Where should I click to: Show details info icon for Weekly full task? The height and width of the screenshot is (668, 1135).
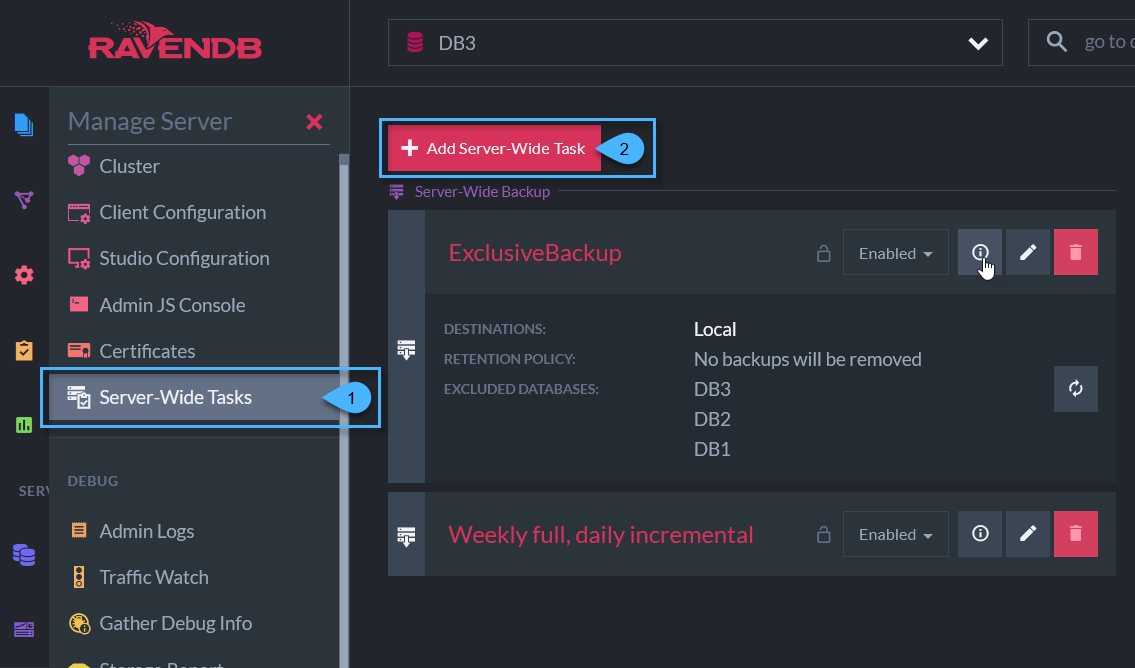[980, 533]
